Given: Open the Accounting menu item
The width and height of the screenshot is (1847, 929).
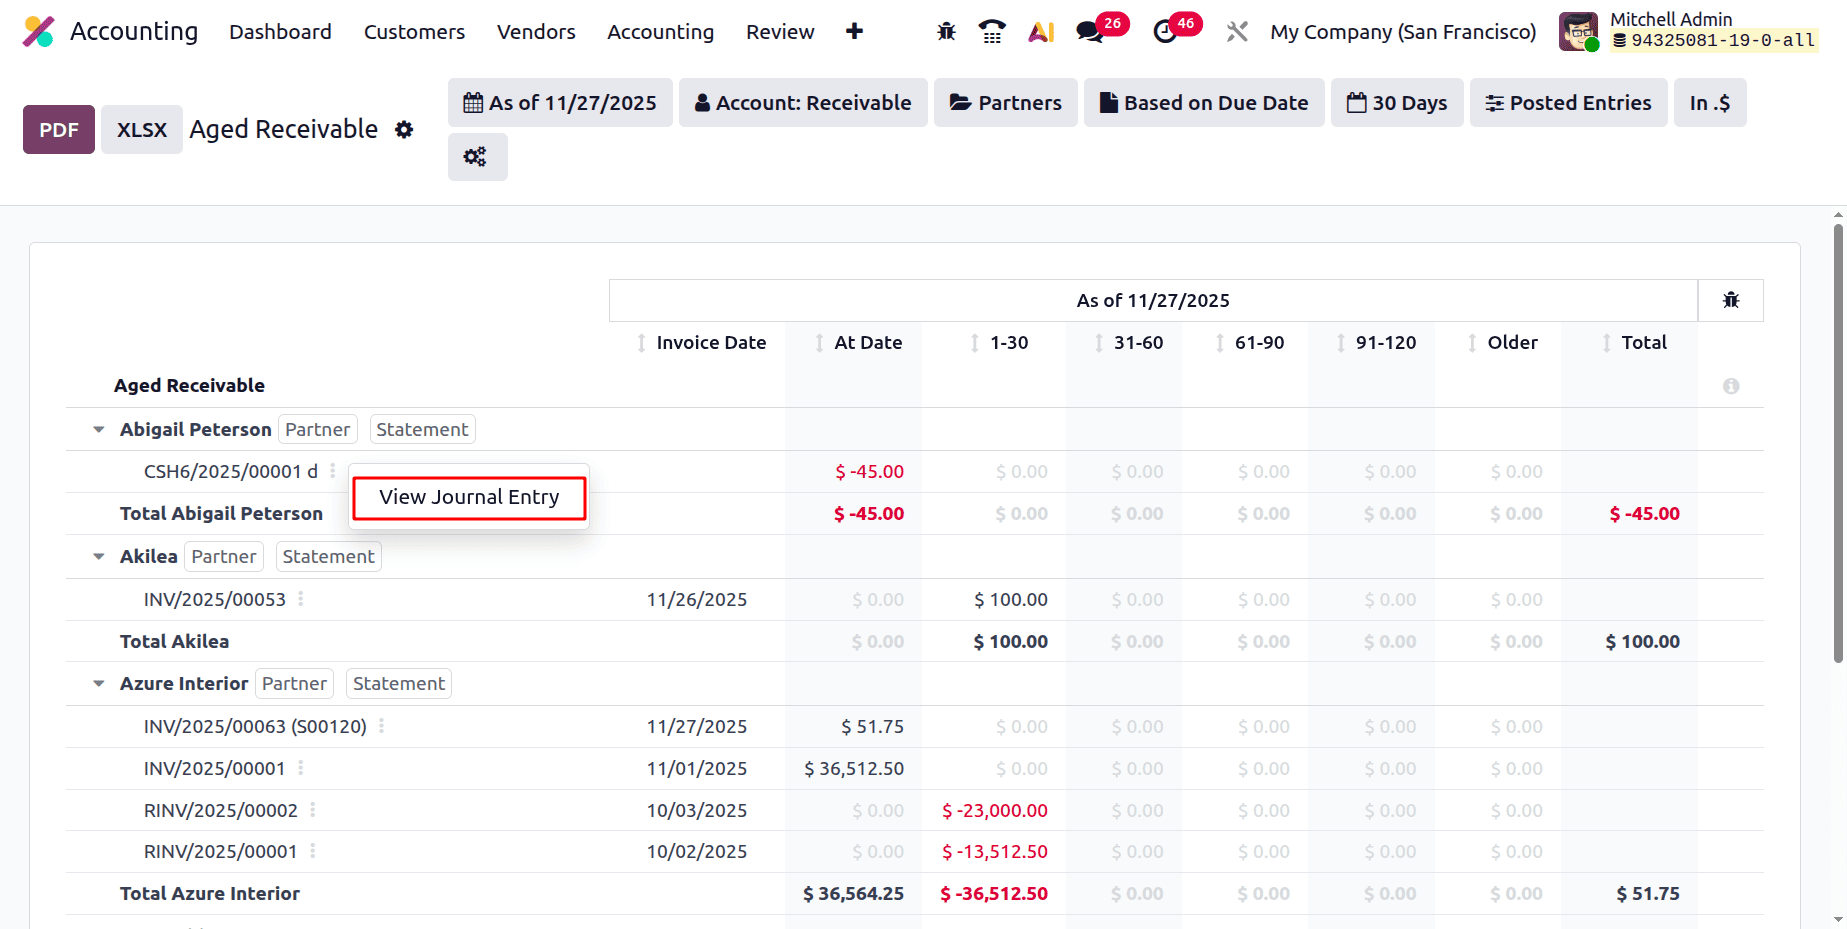Looking at the screenshot, I should coord(660,32).
